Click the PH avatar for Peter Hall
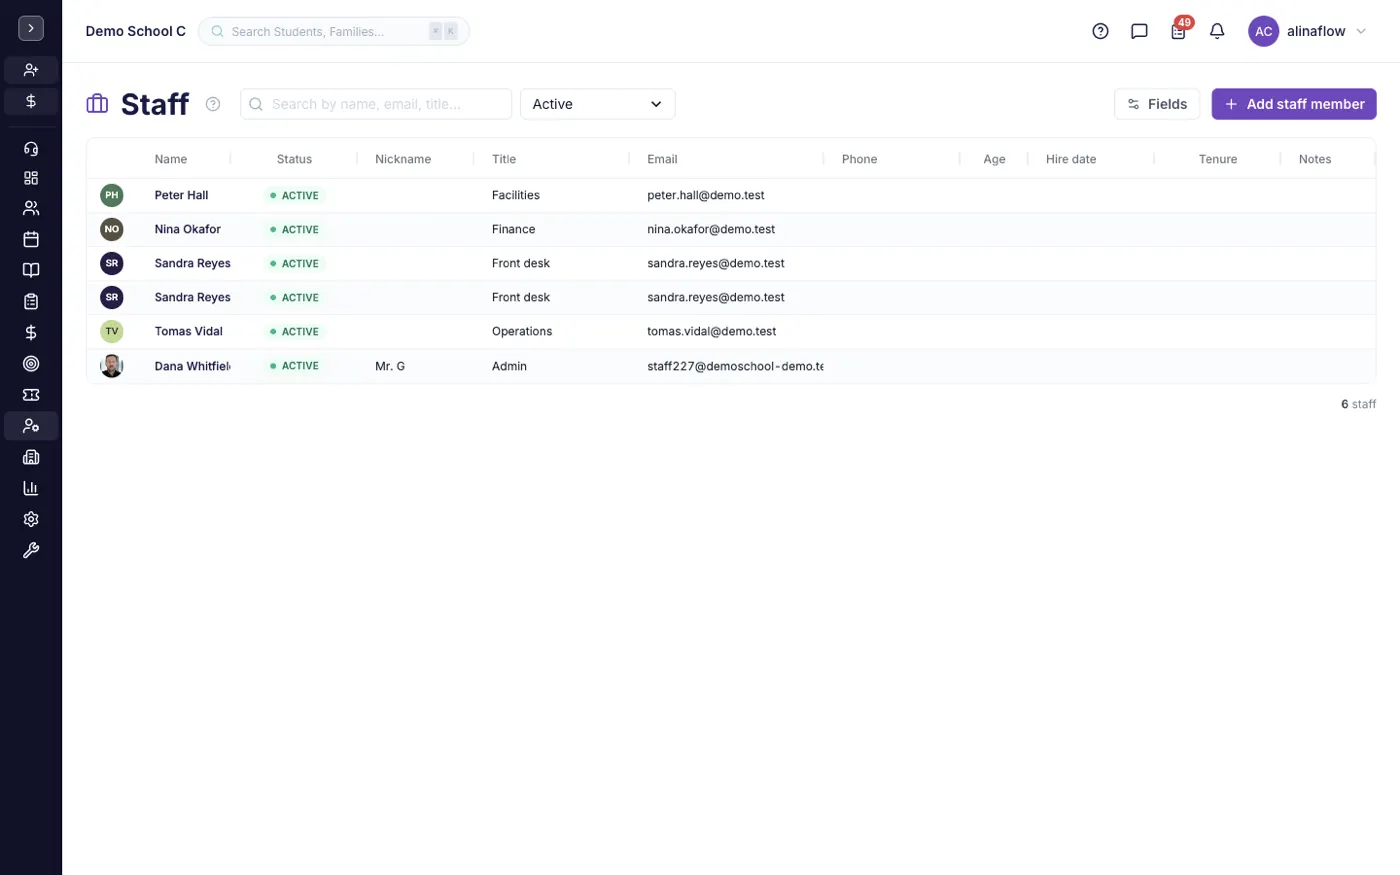 pyautogui.click(x=112, y=195)
